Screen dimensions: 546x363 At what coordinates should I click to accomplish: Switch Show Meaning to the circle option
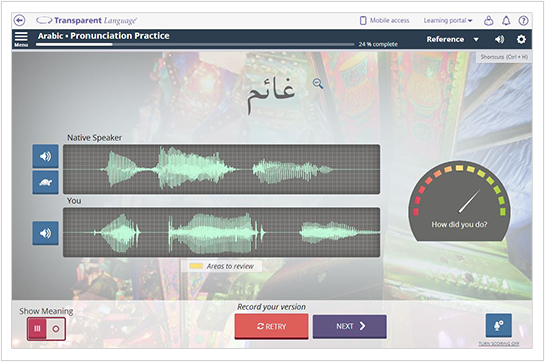[x=56, y=329]
